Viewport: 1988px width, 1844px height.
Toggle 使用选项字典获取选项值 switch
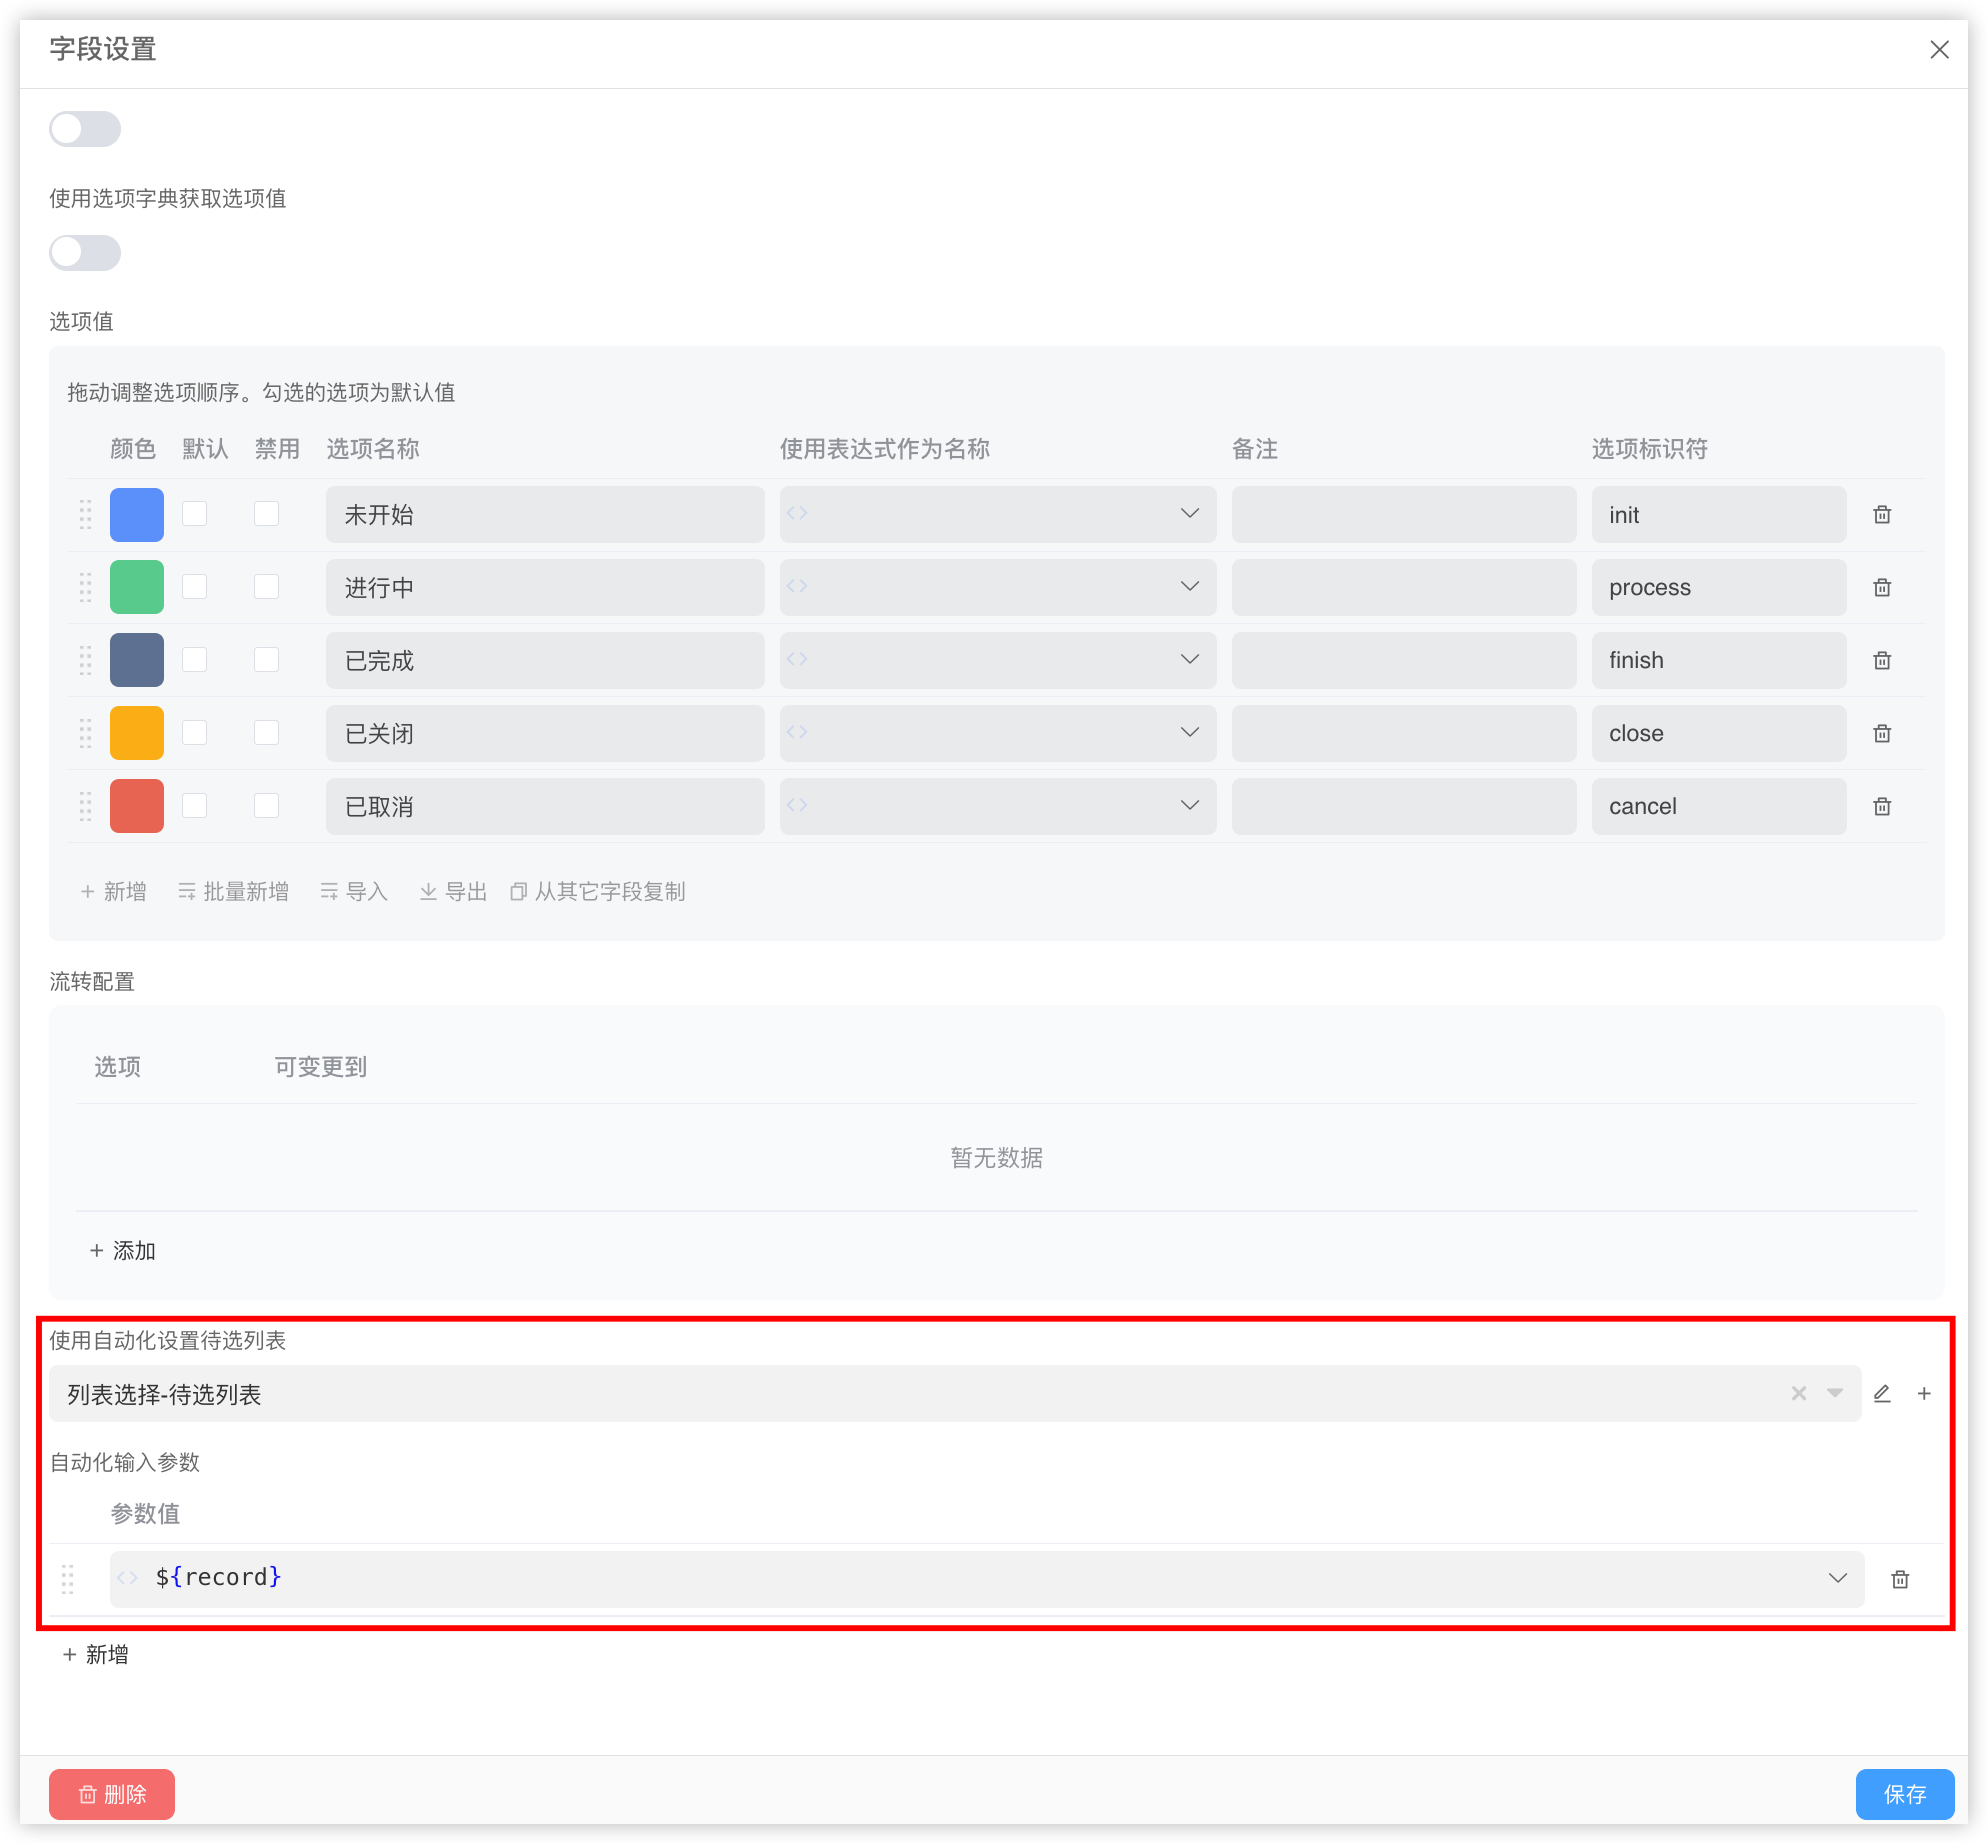(85, 253)
